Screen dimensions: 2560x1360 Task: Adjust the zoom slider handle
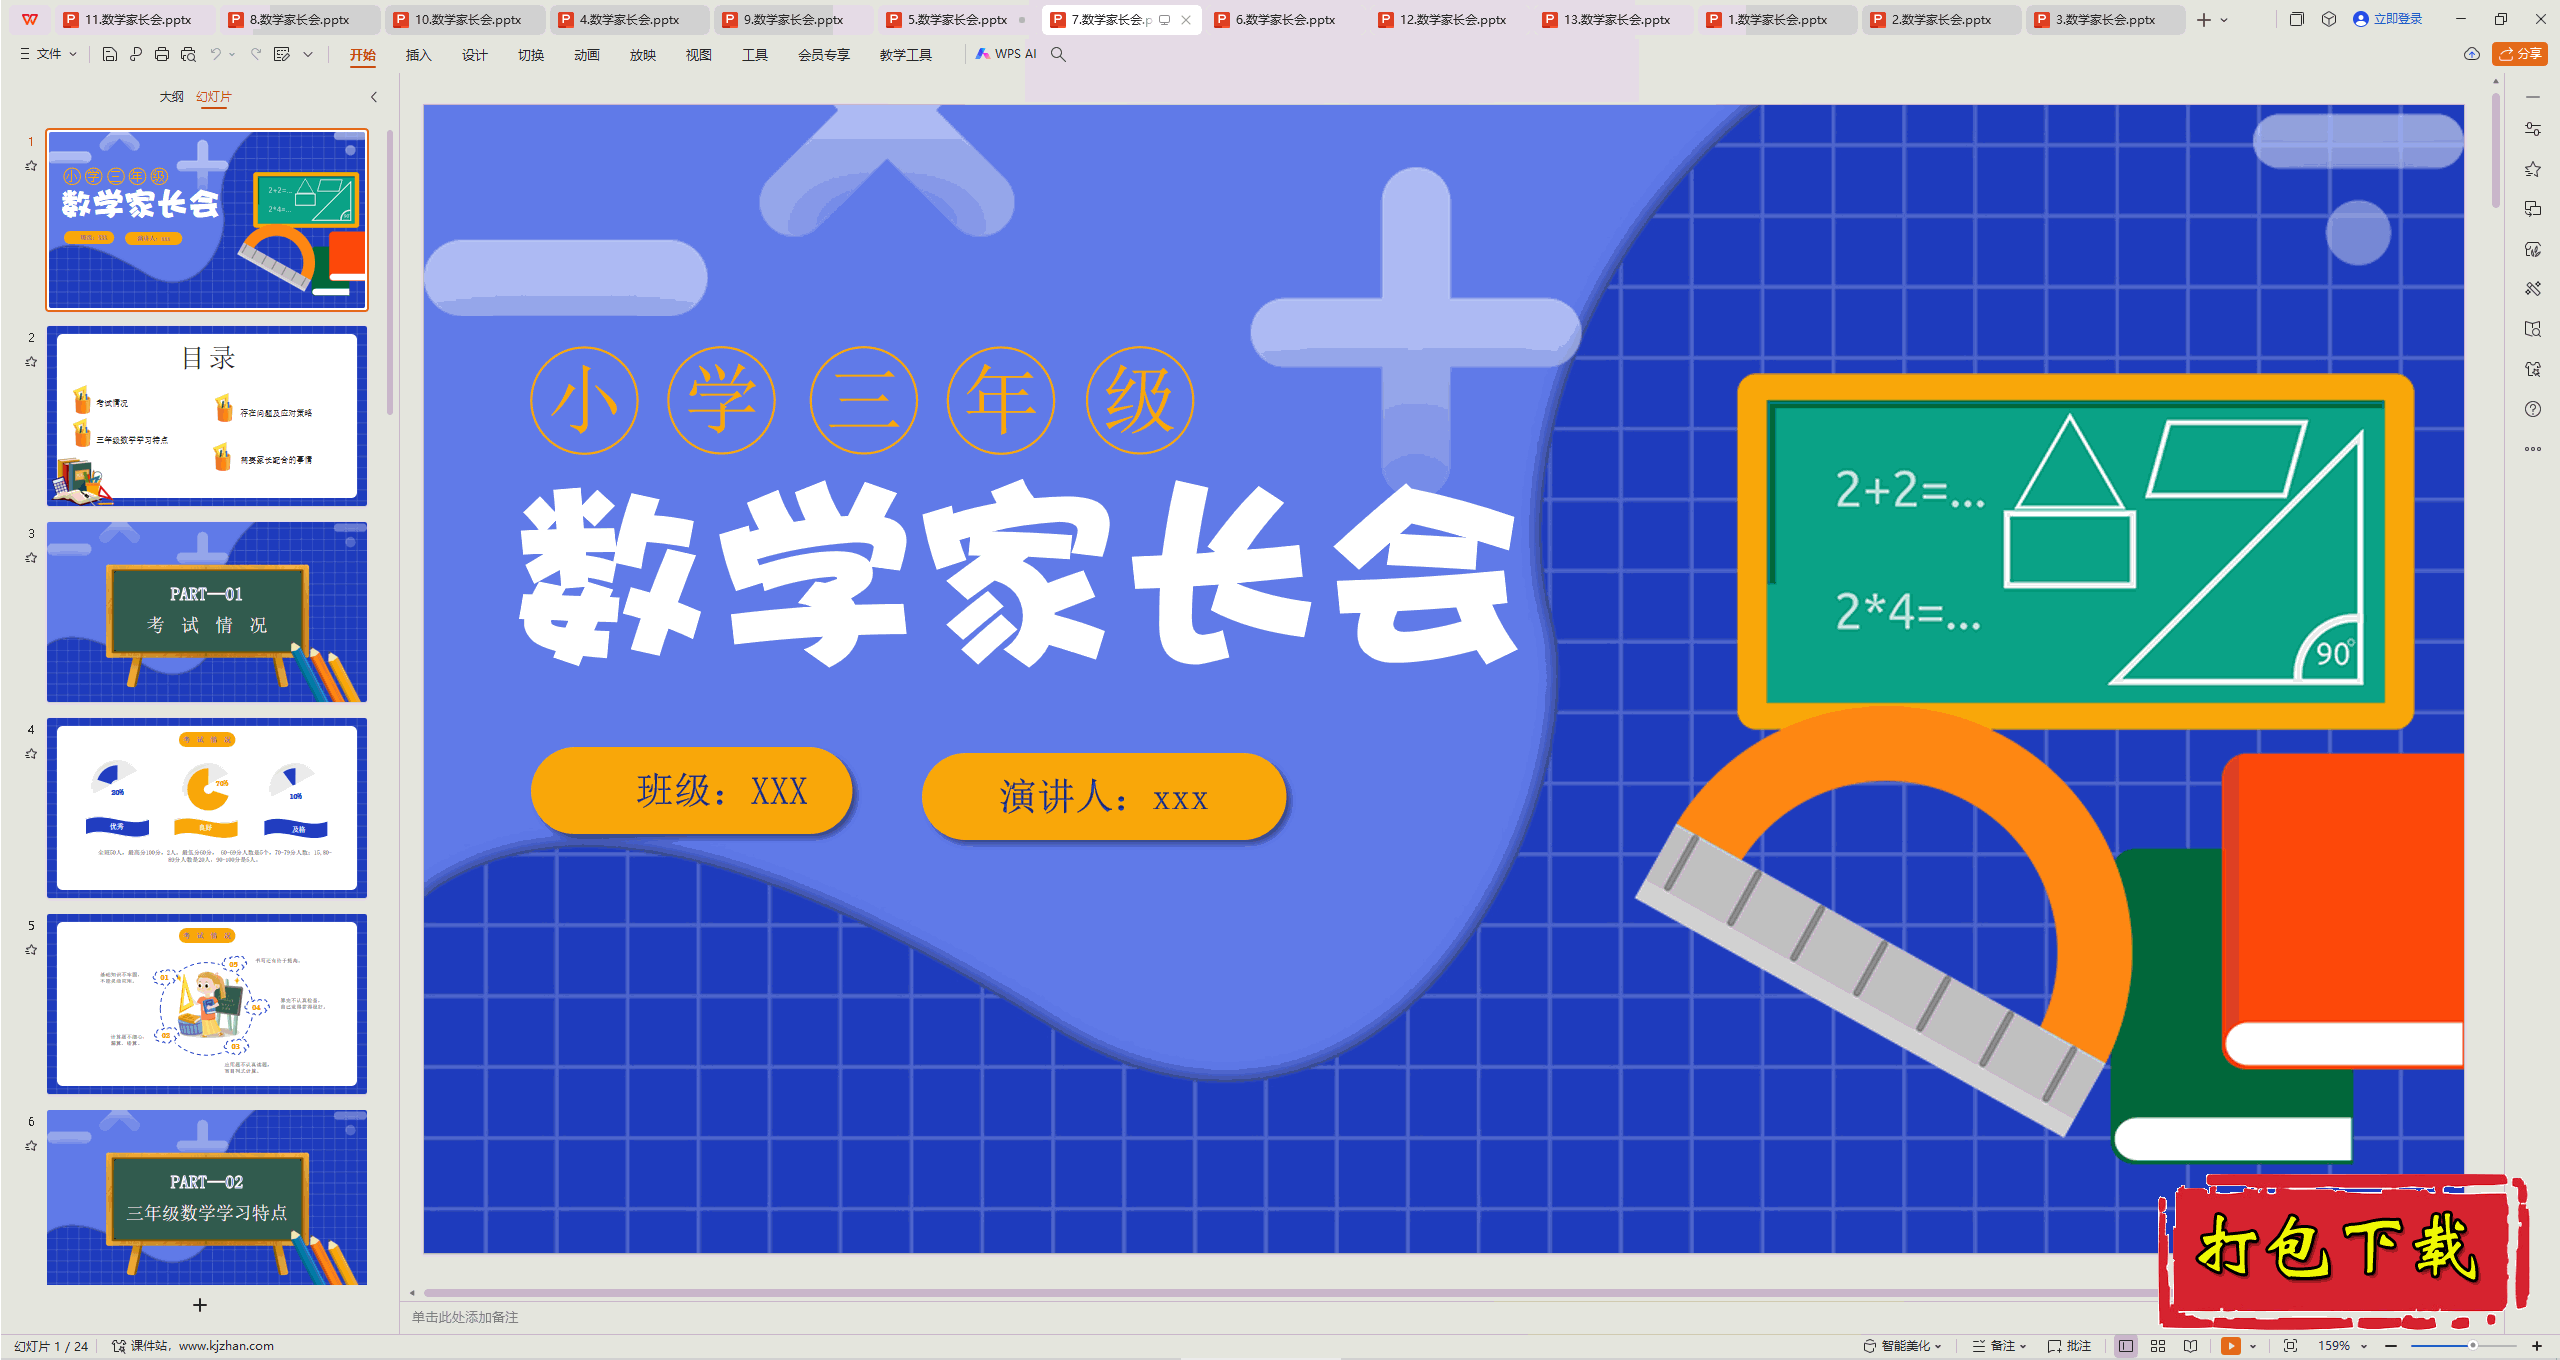2472,1346
